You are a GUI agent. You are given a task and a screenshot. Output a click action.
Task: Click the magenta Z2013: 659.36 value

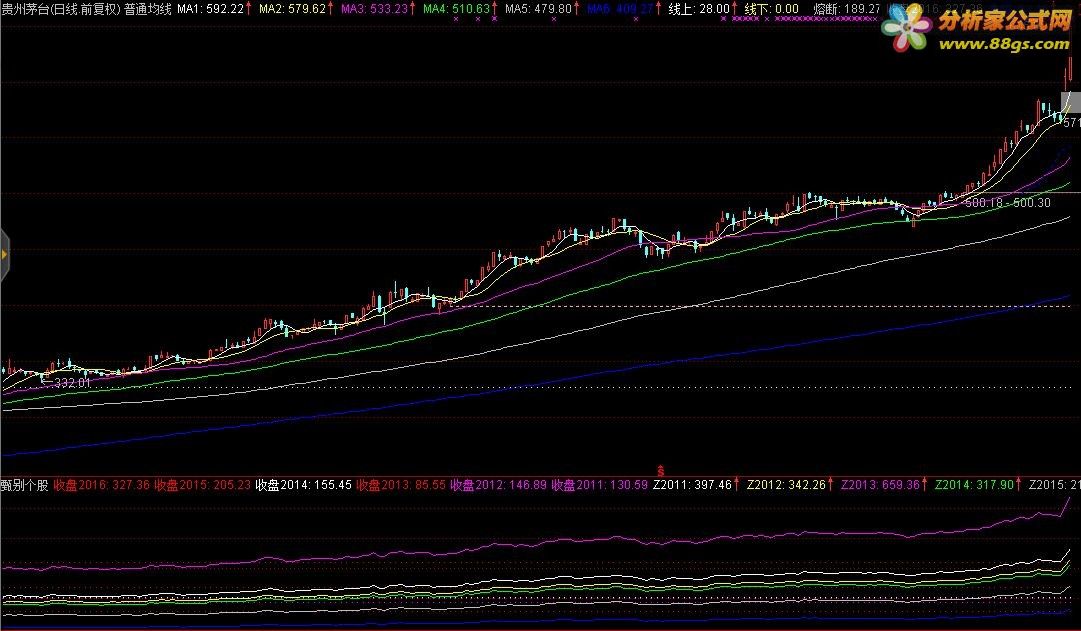[880, 485]
